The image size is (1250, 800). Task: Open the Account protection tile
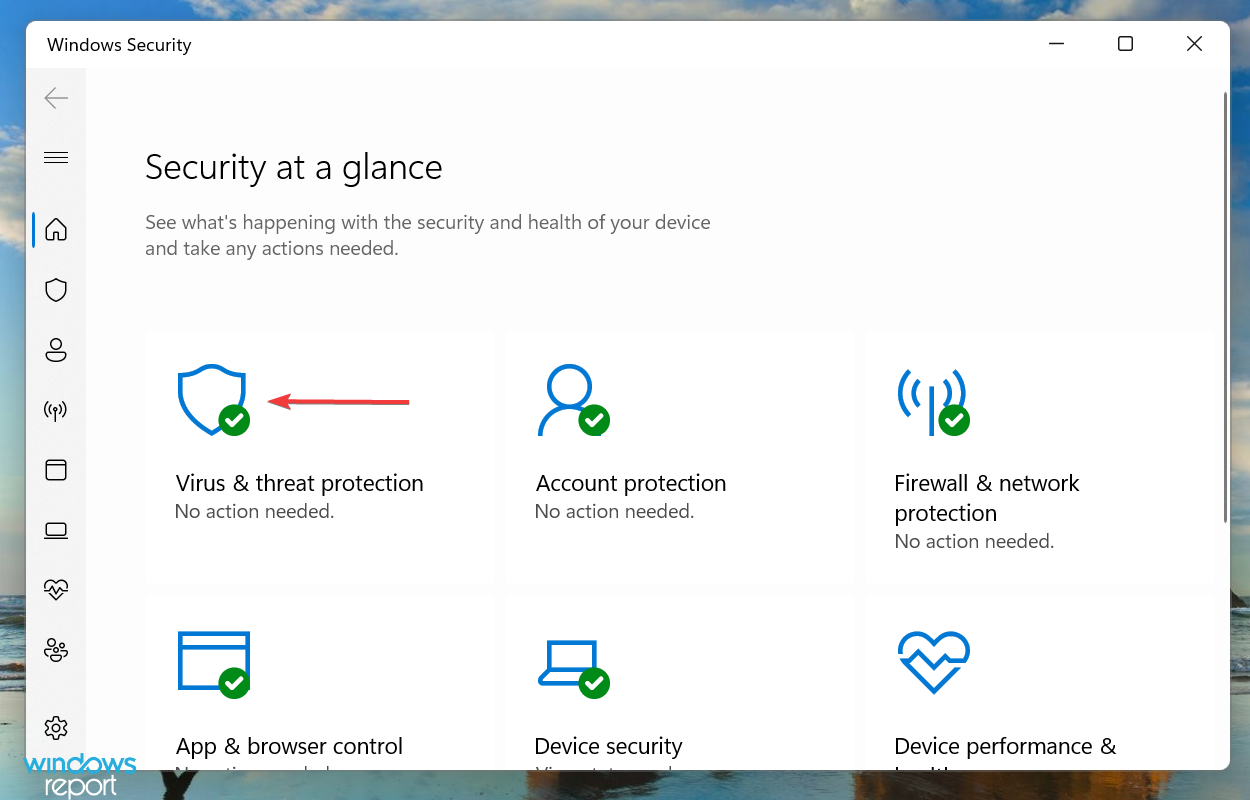pos(630,483)
